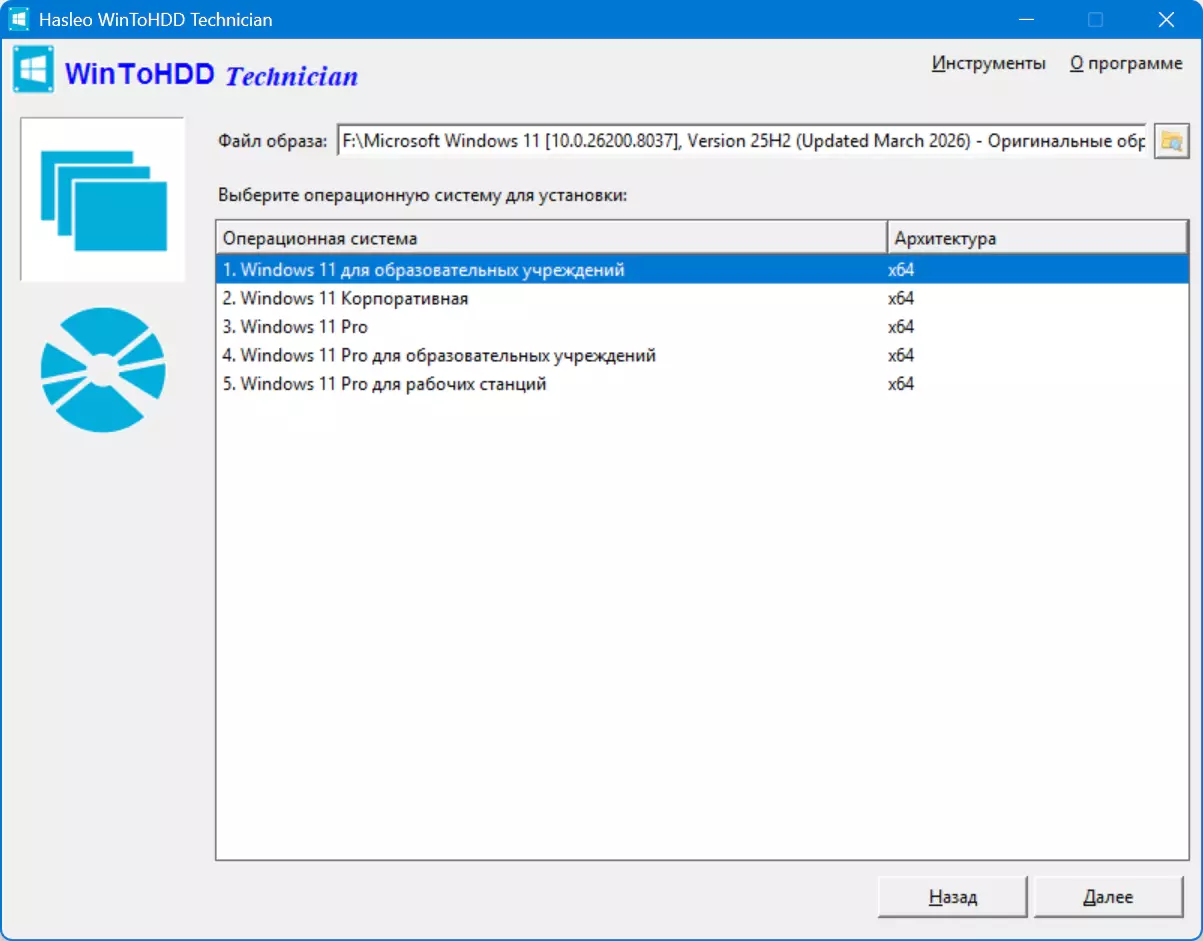Select 2. Windows 11 Корпоративная row
The width and height of the screenshot is (1203, 941).
click(702, 298)
